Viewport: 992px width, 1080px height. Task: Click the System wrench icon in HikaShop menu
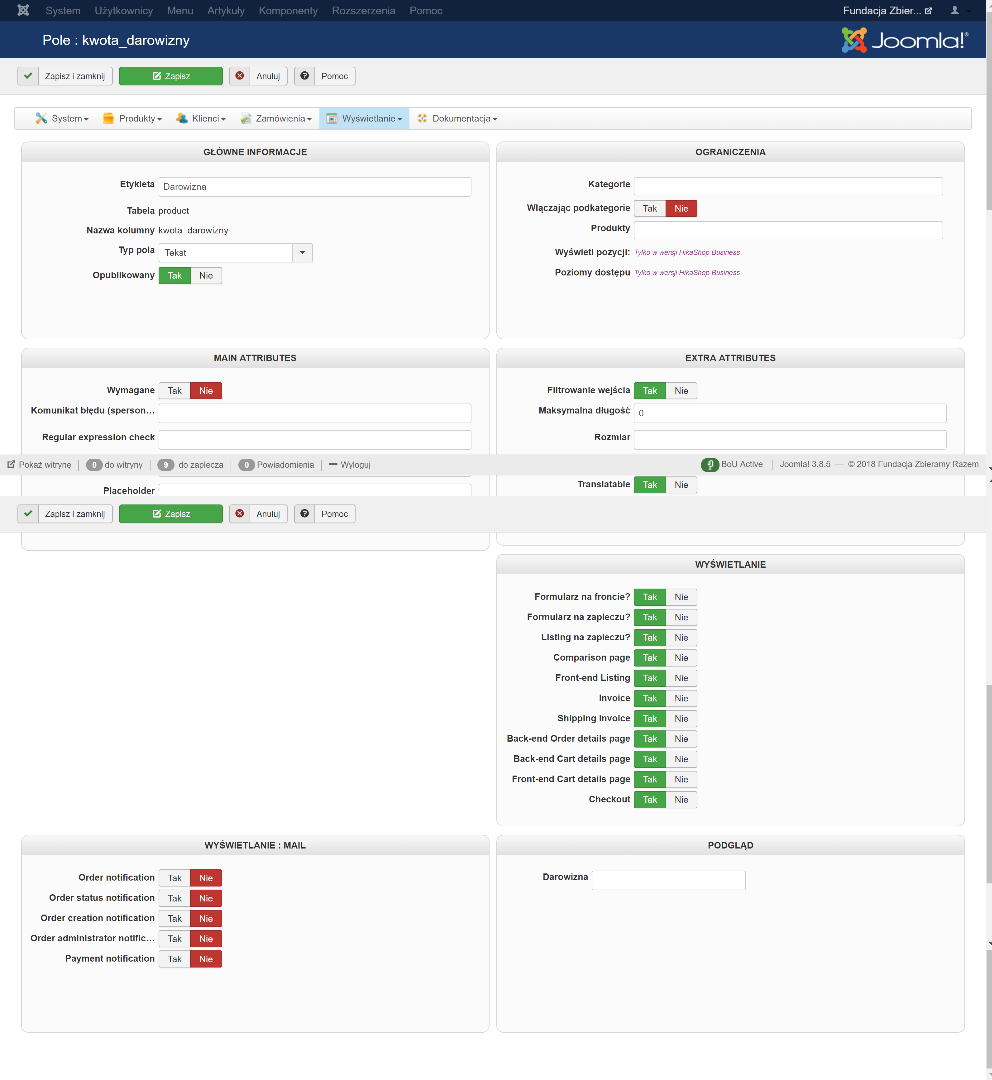[x=41, y=118]
